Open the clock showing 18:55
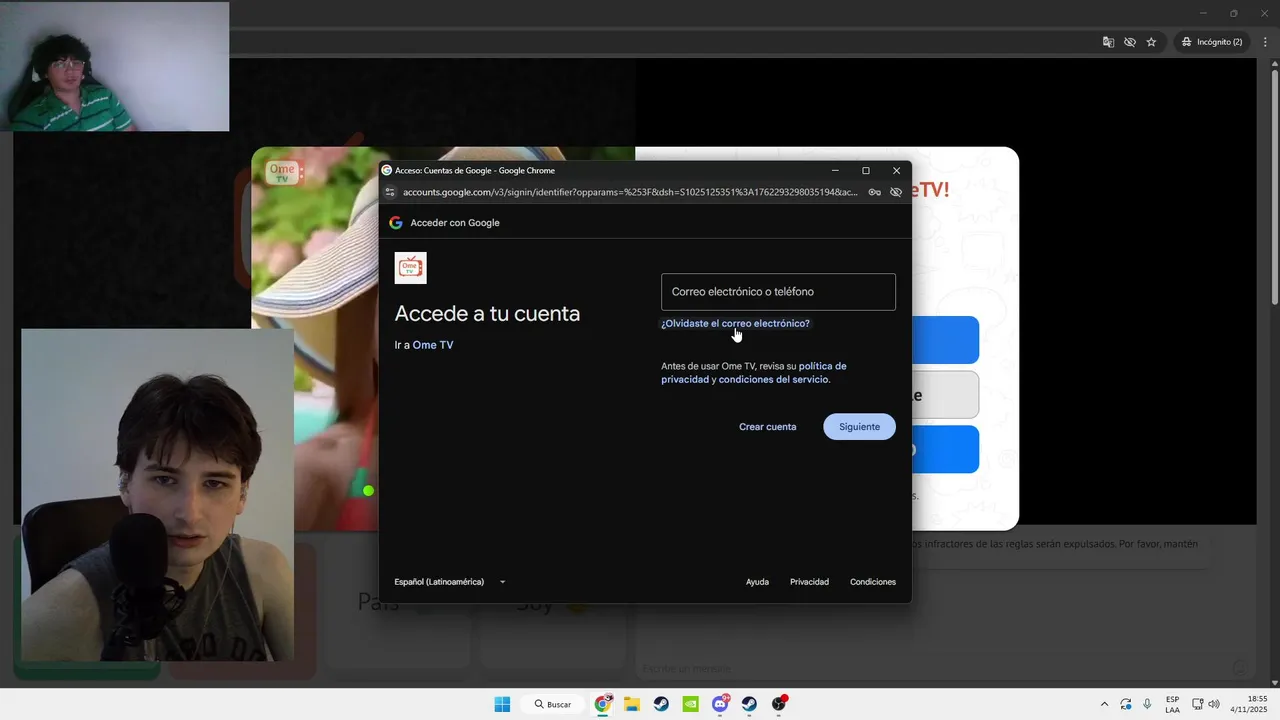The width and height of the screenshot is (1280, 720). click(x=1248, y=704)
